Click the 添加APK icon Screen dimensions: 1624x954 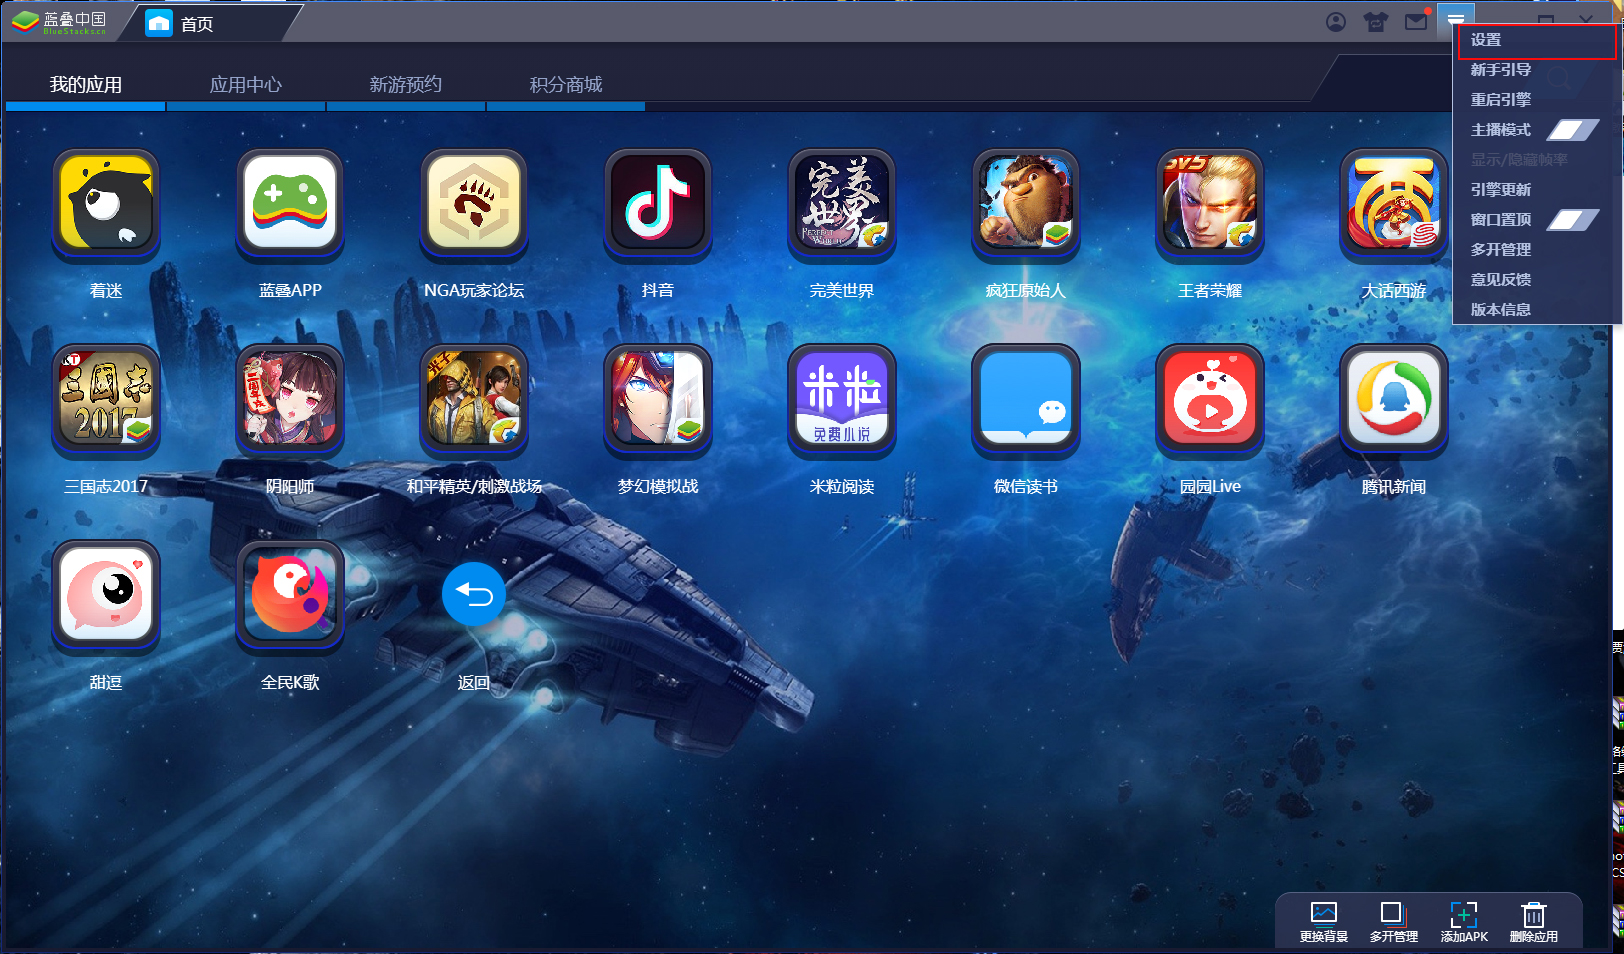[1463, 918]
